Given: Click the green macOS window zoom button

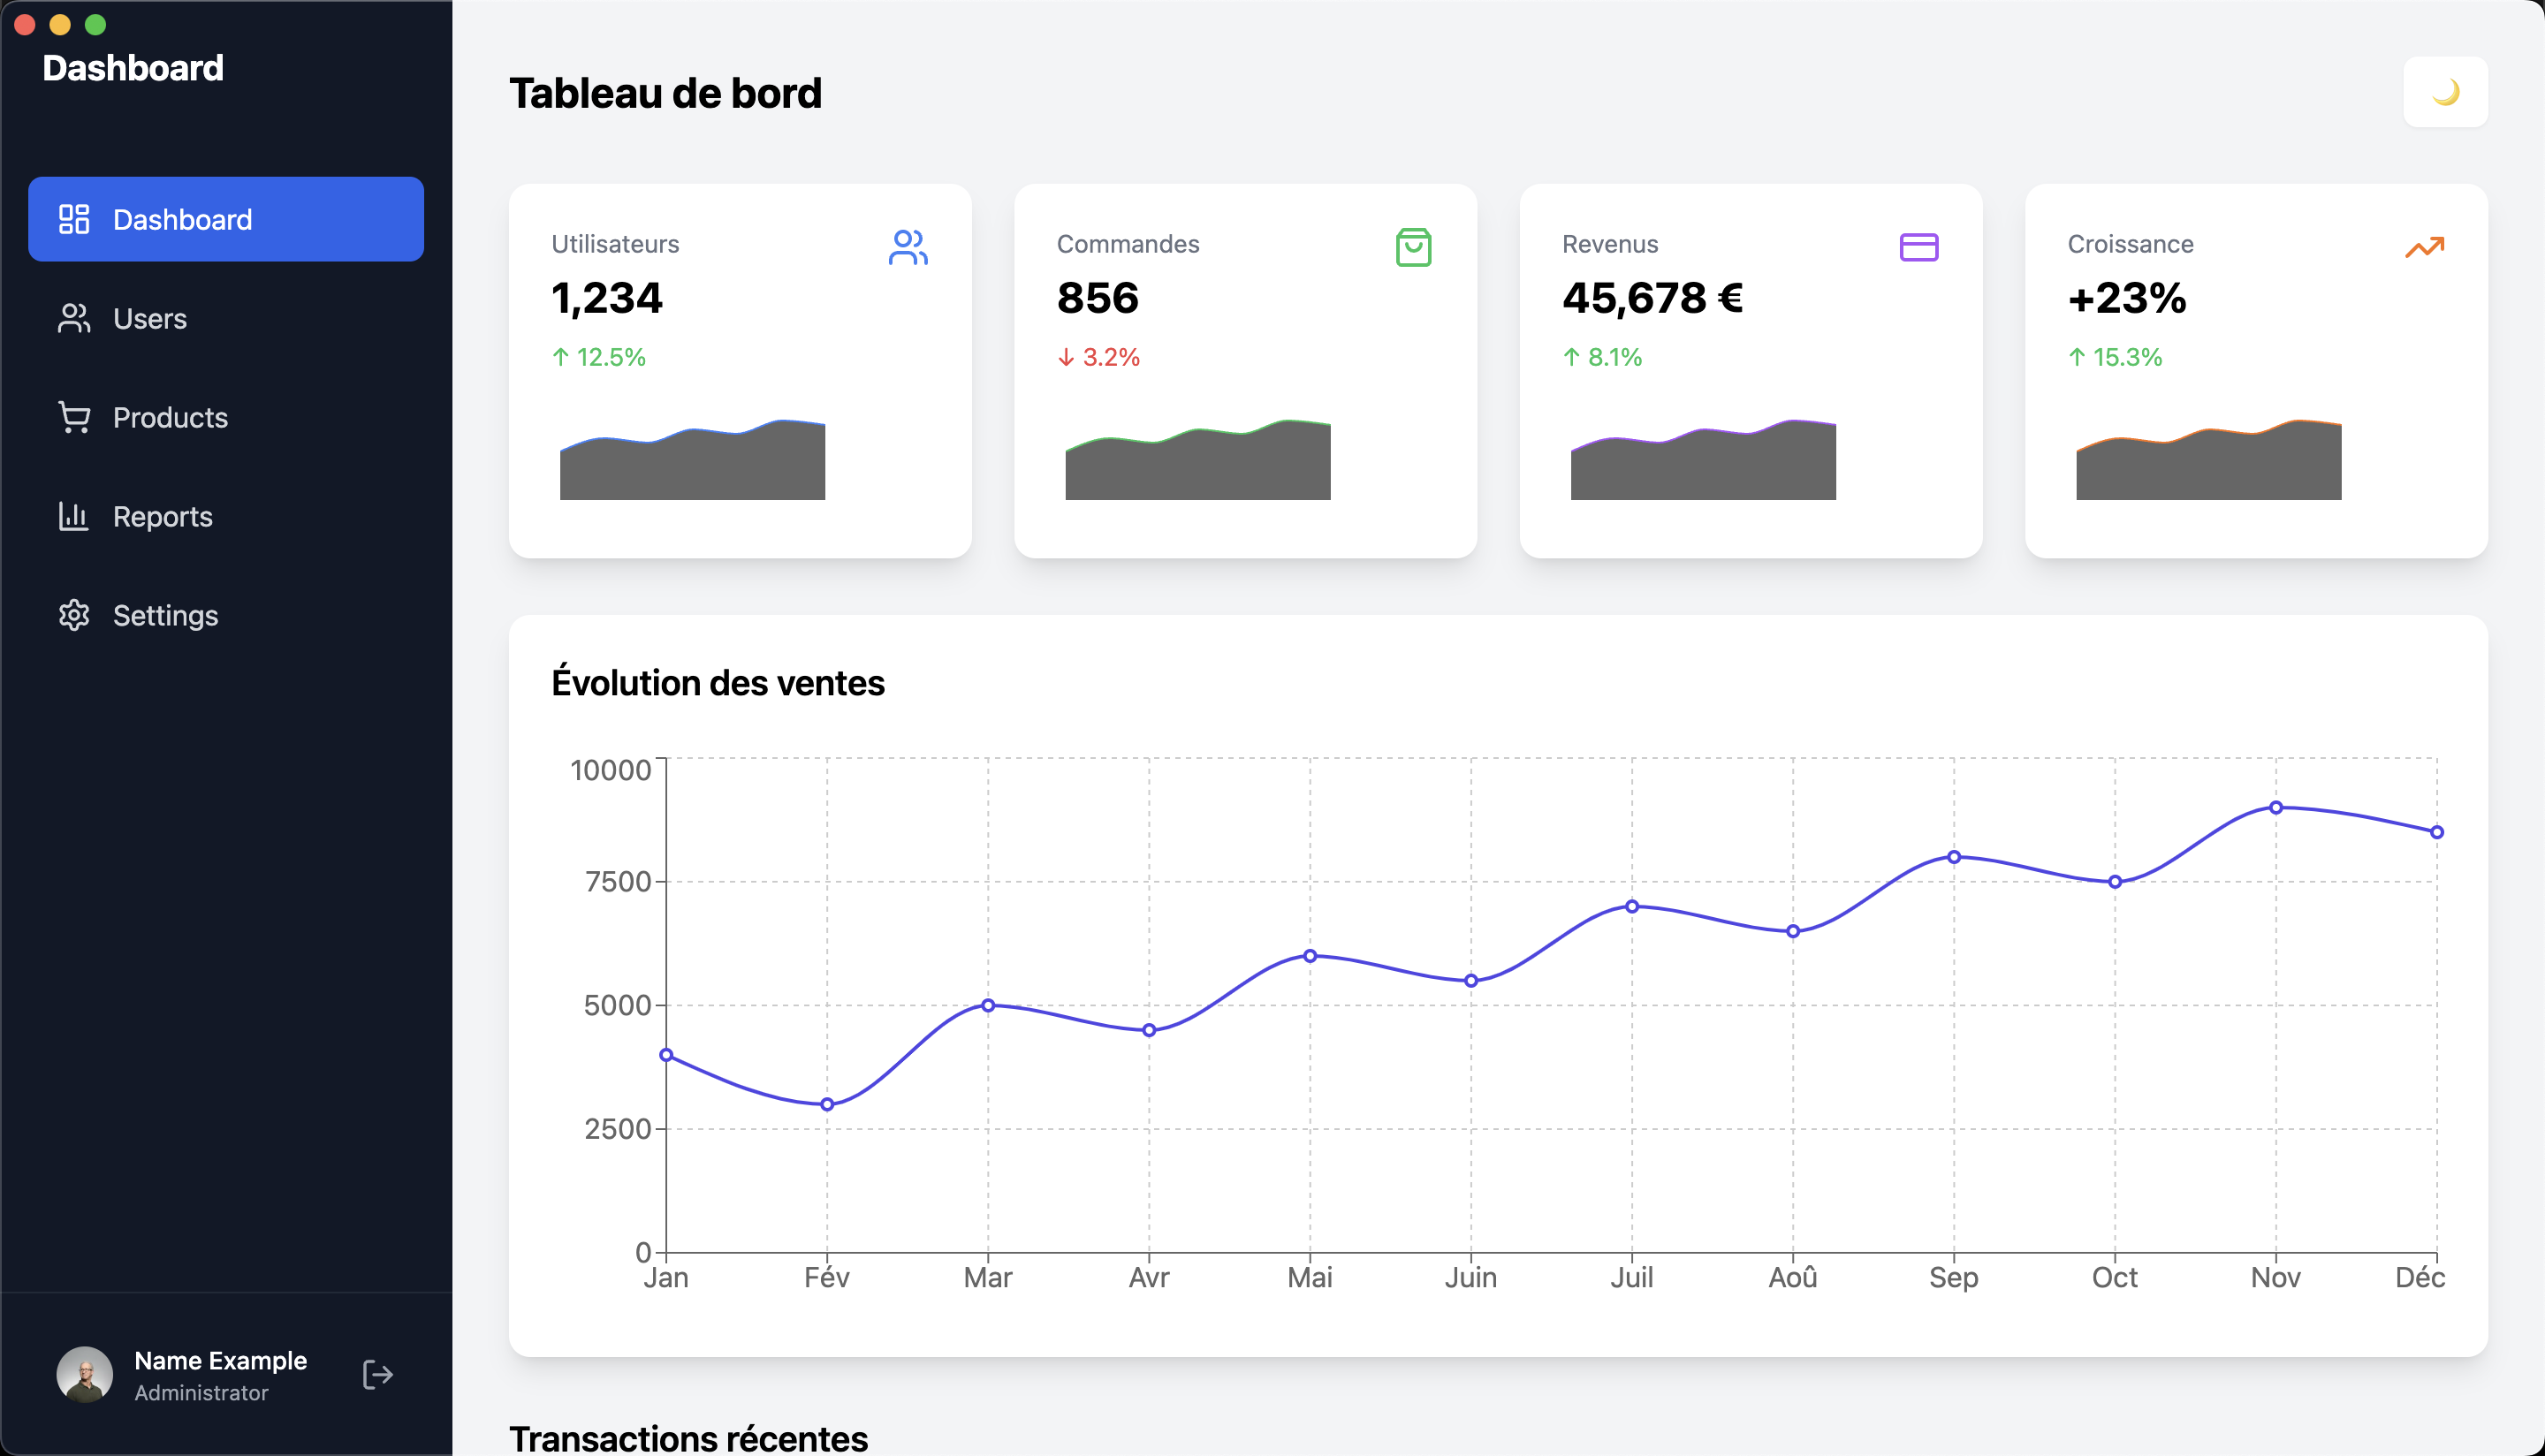Looking at the screenshot, I should (94, 24).
